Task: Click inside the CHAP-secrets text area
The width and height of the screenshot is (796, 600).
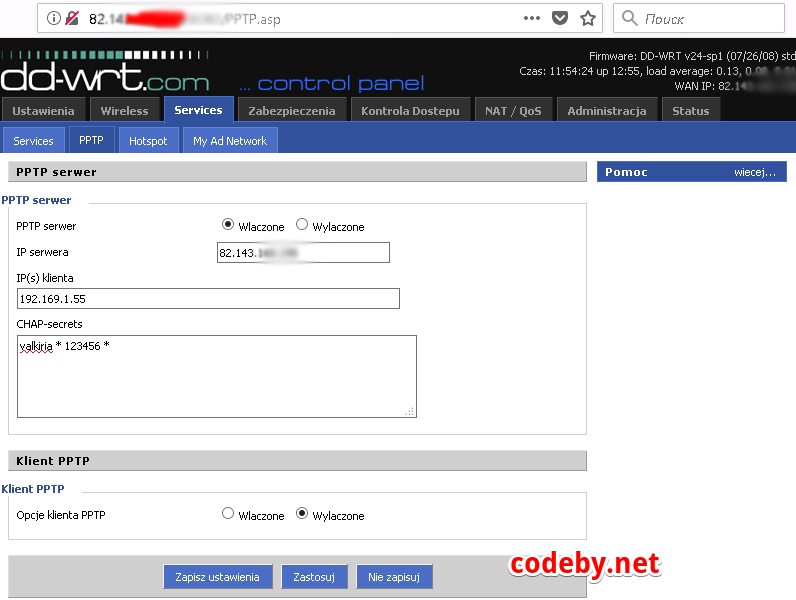Action: point(216,376)
